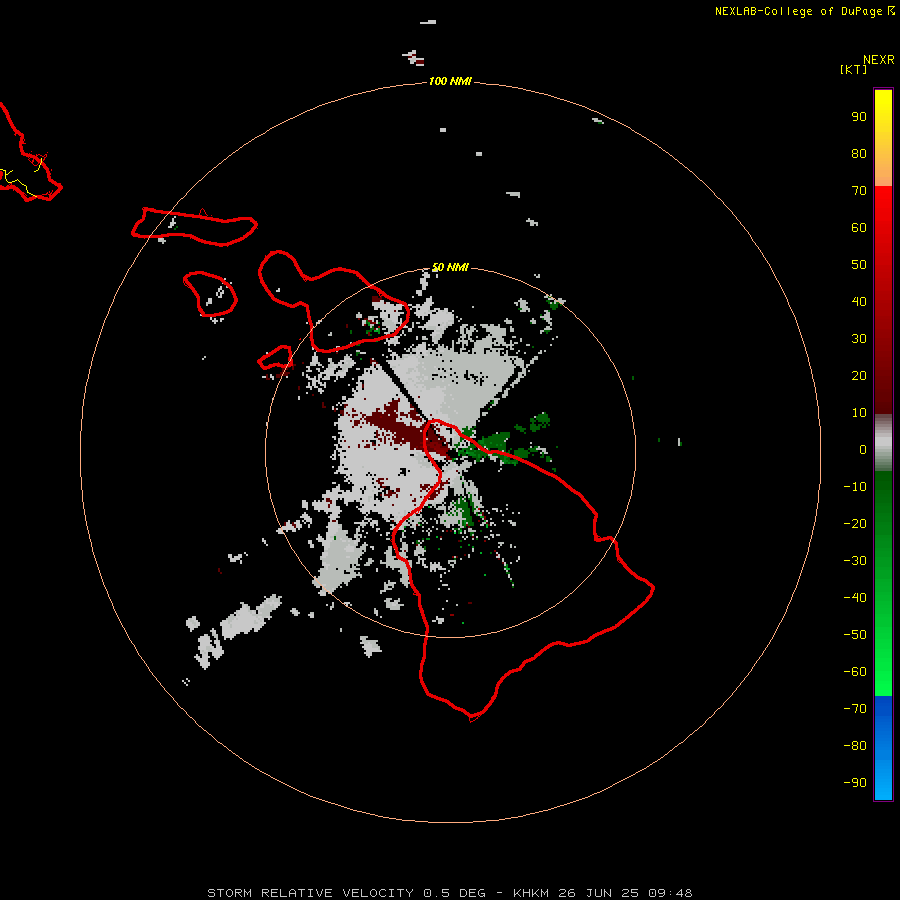Click the 50 value on color scale
The height and width of the screenshot is (900, 900).
[x=859, y=265]
